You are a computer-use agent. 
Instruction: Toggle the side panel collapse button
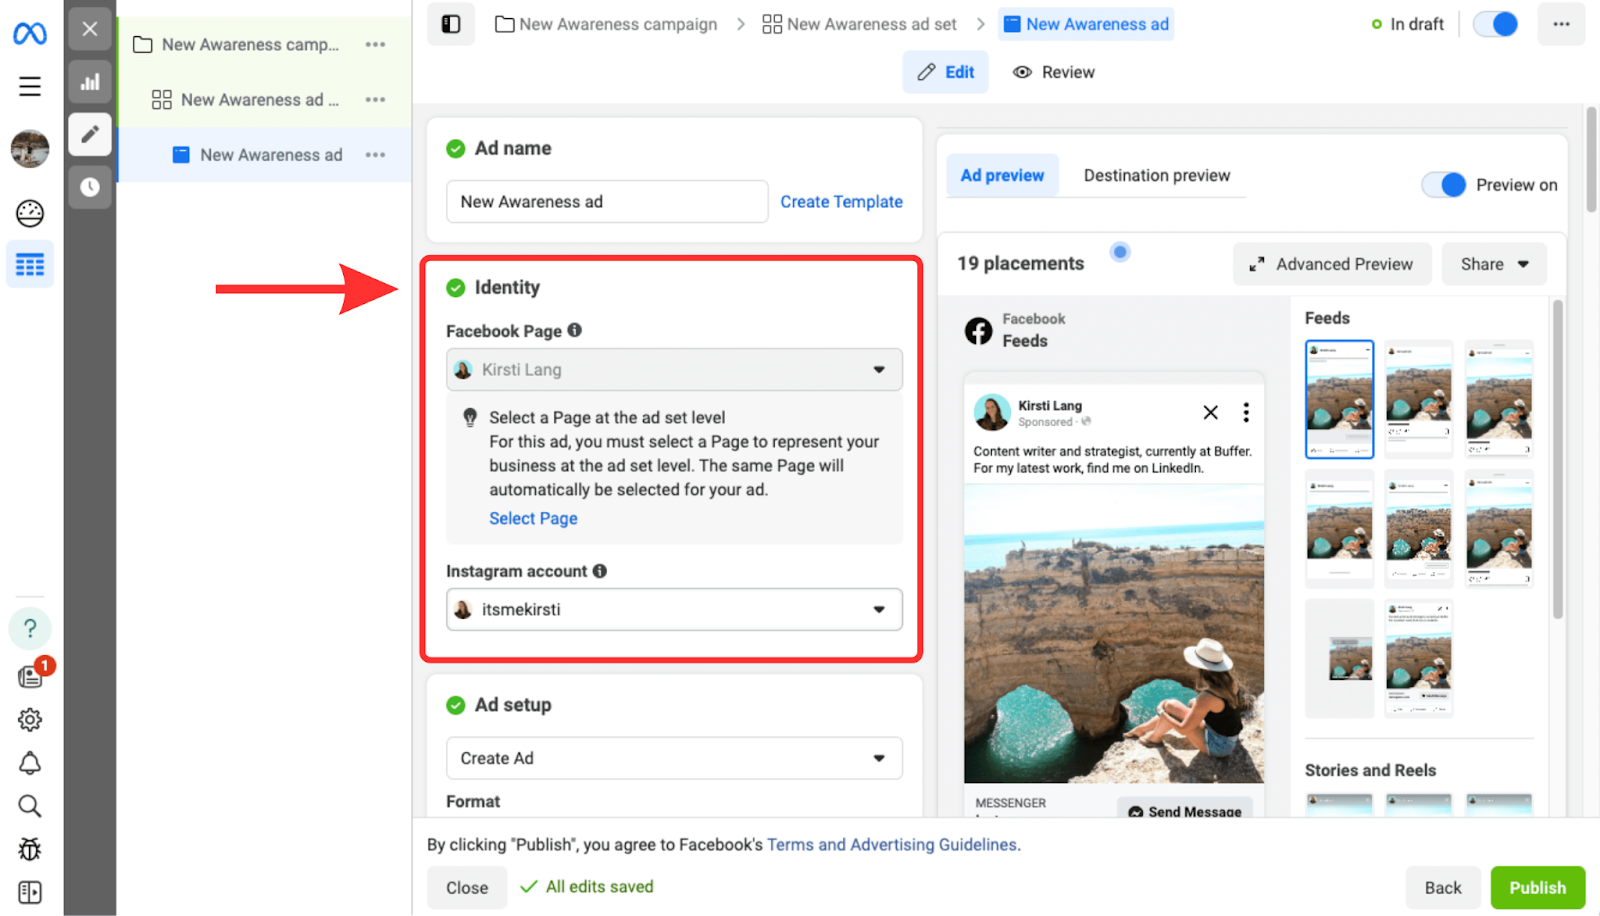(x=451, y=24)
